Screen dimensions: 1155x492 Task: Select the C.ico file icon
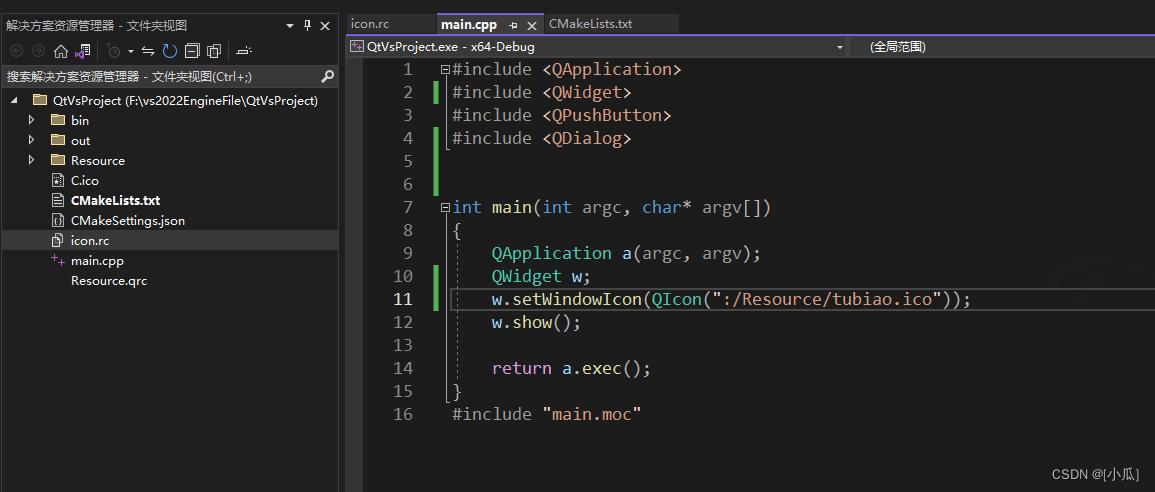coord(58,180)
